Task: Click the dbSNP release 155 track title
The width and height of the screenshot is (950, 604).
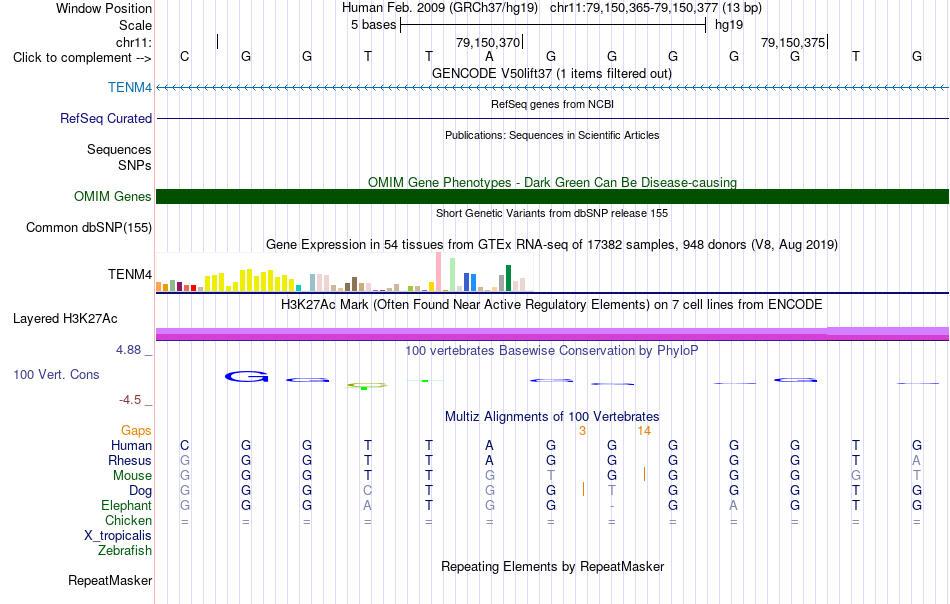Action: (552, 213)
